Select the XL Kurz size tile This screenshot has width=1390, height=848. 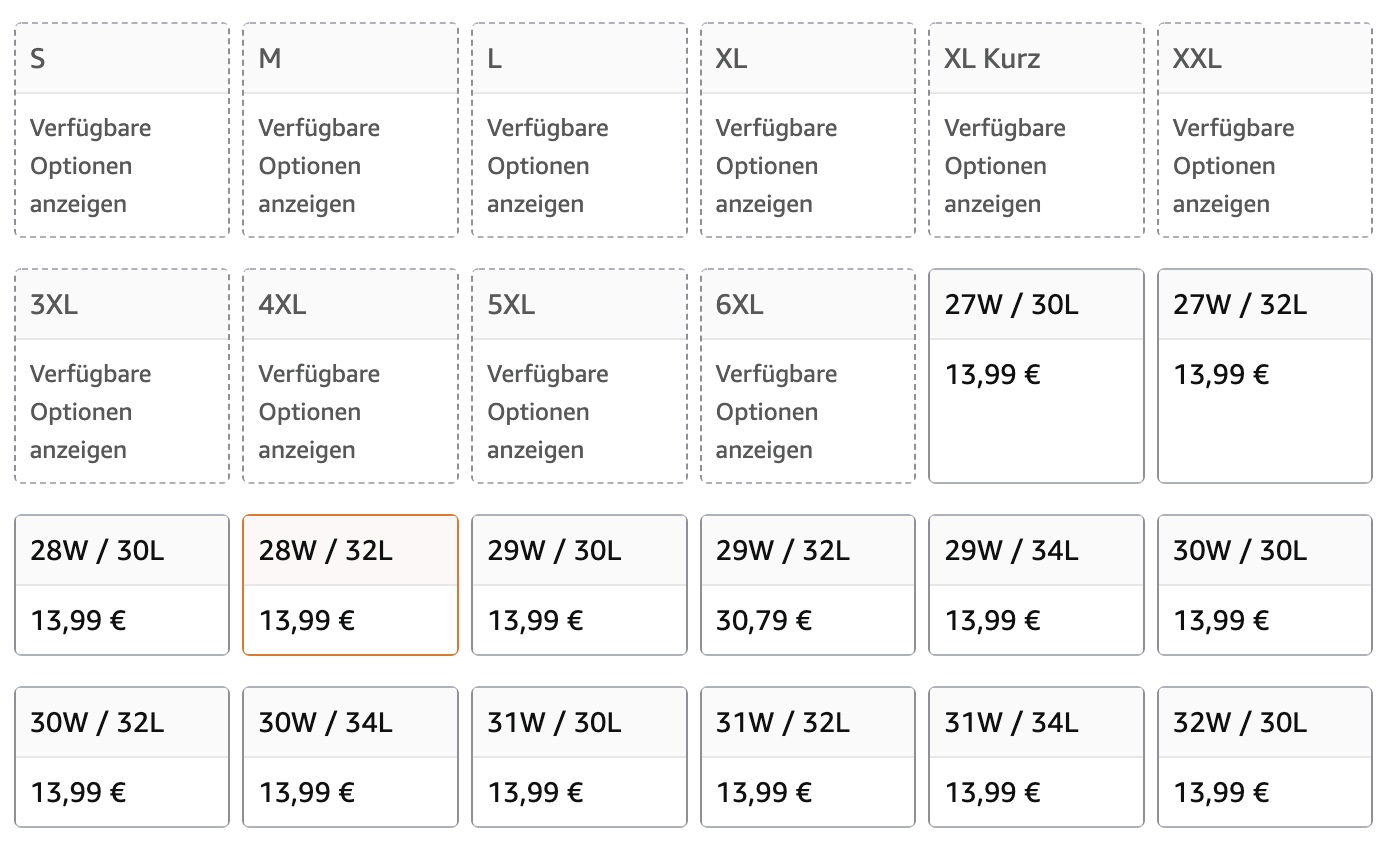(1036, 130)
